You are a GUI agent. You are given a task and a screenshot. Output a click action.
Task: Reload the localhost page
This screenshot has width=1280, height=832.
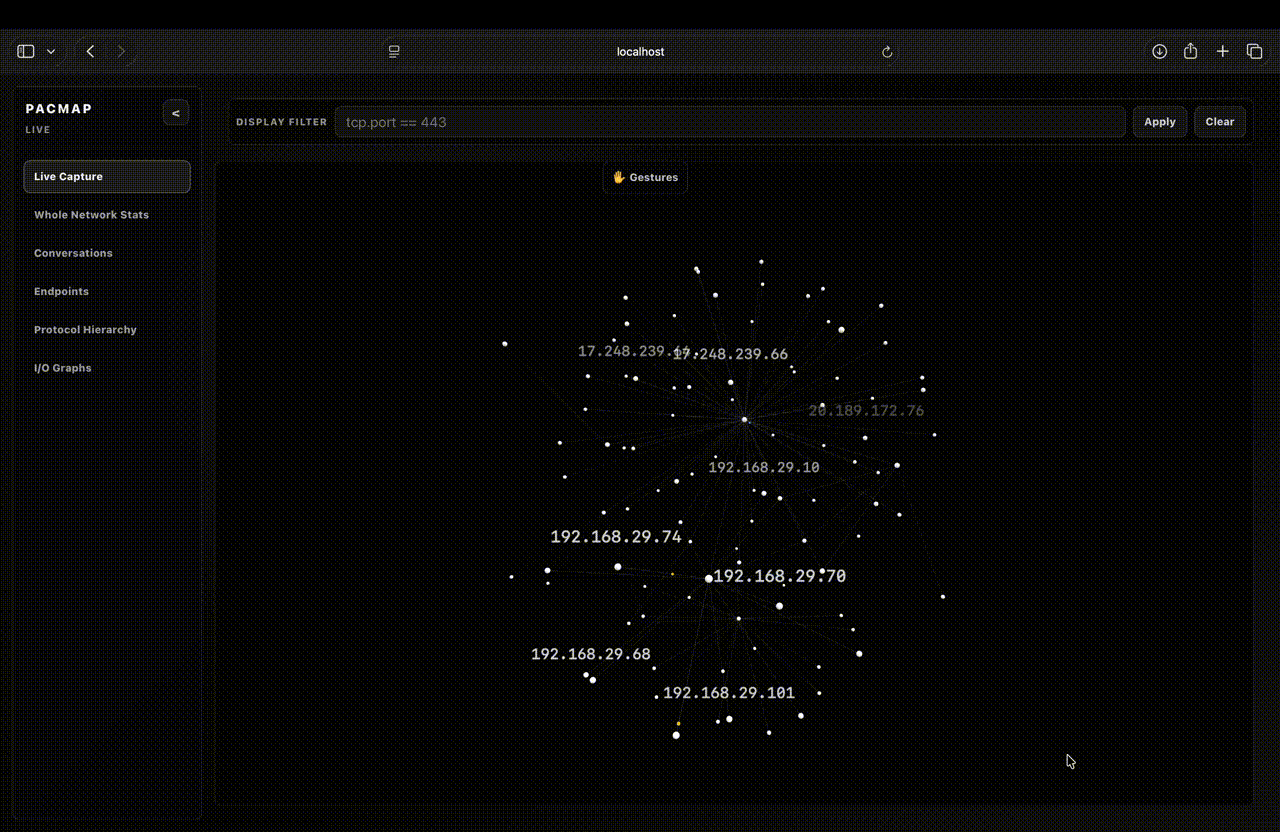[x=887, y=52]
